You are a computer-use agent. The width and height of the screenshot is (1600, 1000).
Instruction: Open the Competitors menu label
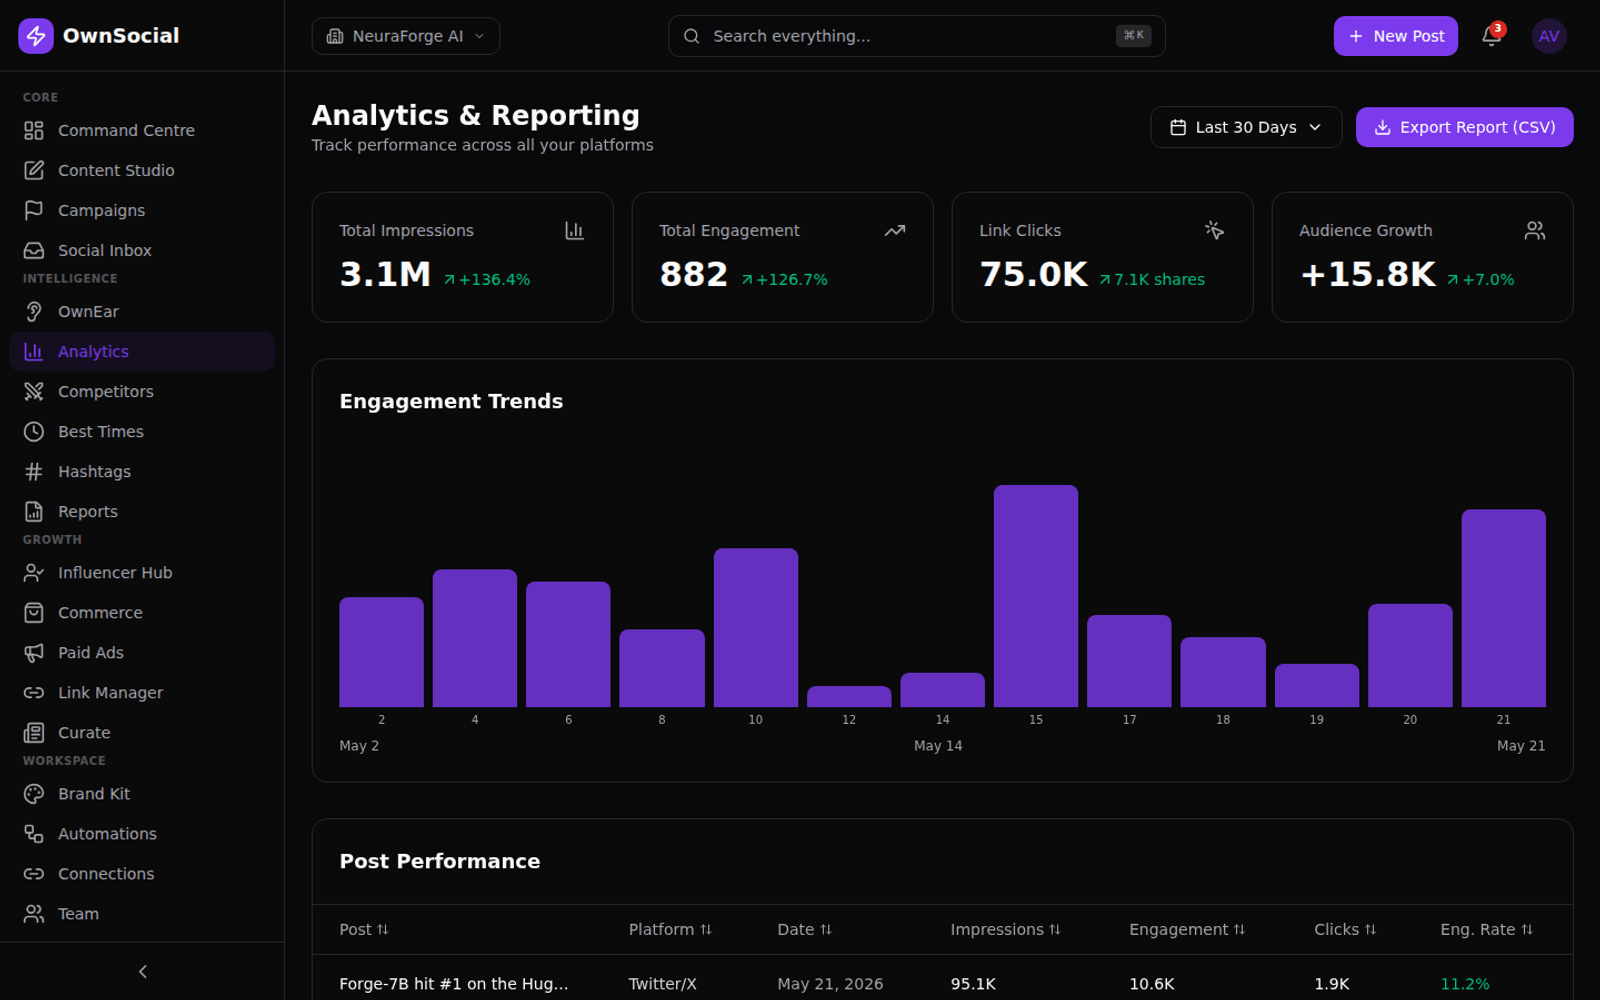[106, 392]
